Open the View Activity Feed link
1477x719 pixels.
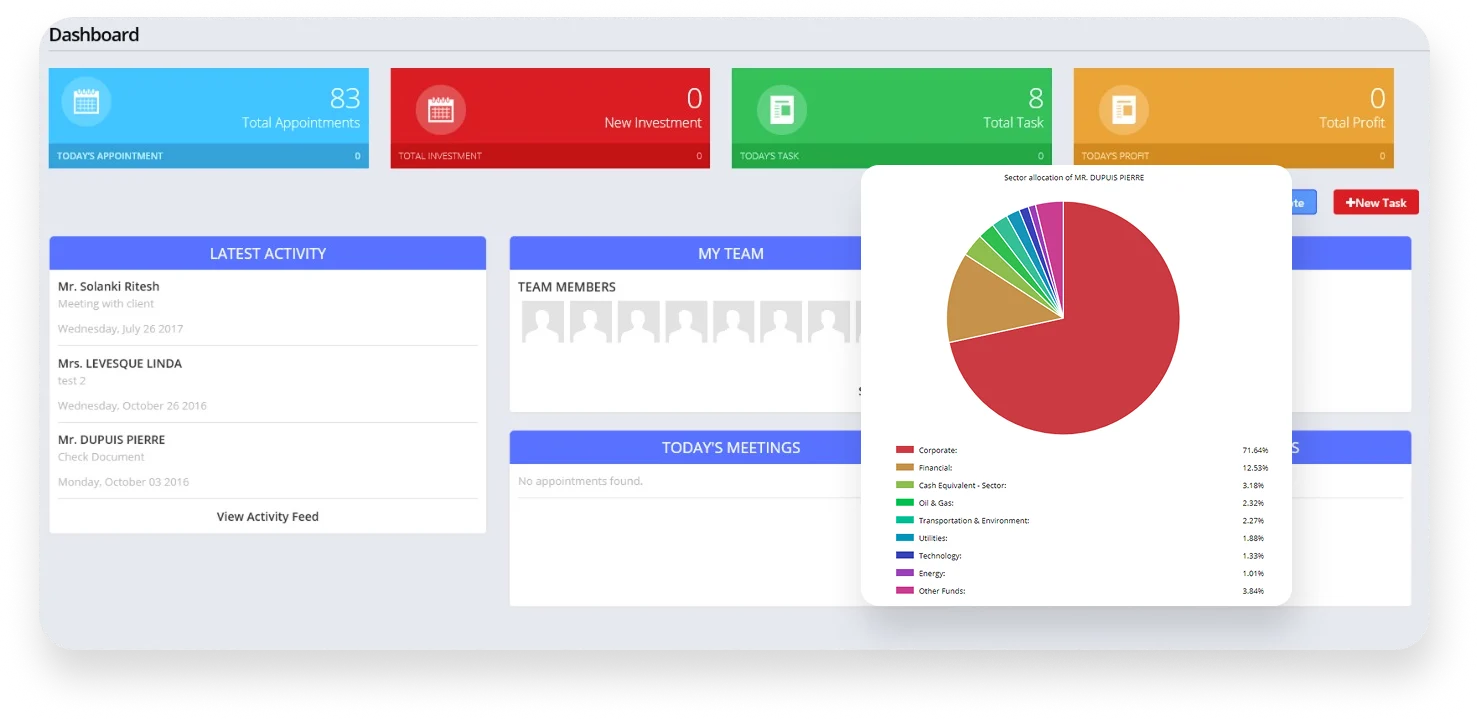[x=268, y=517]
